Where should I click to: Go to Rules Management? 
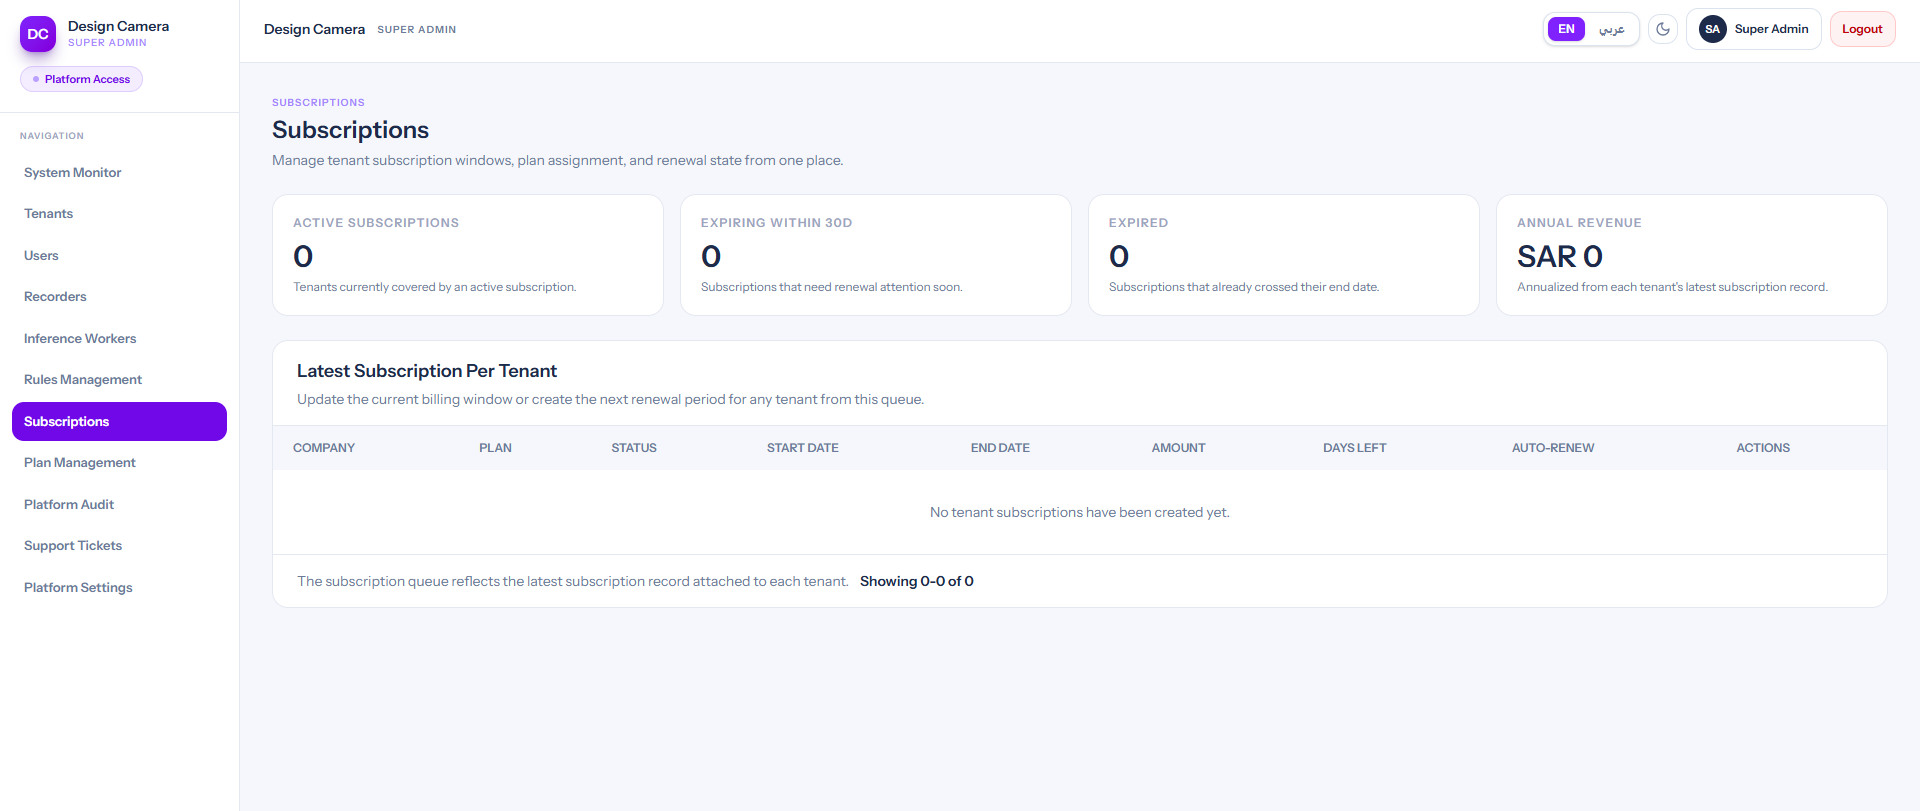(x=119, y=380)
